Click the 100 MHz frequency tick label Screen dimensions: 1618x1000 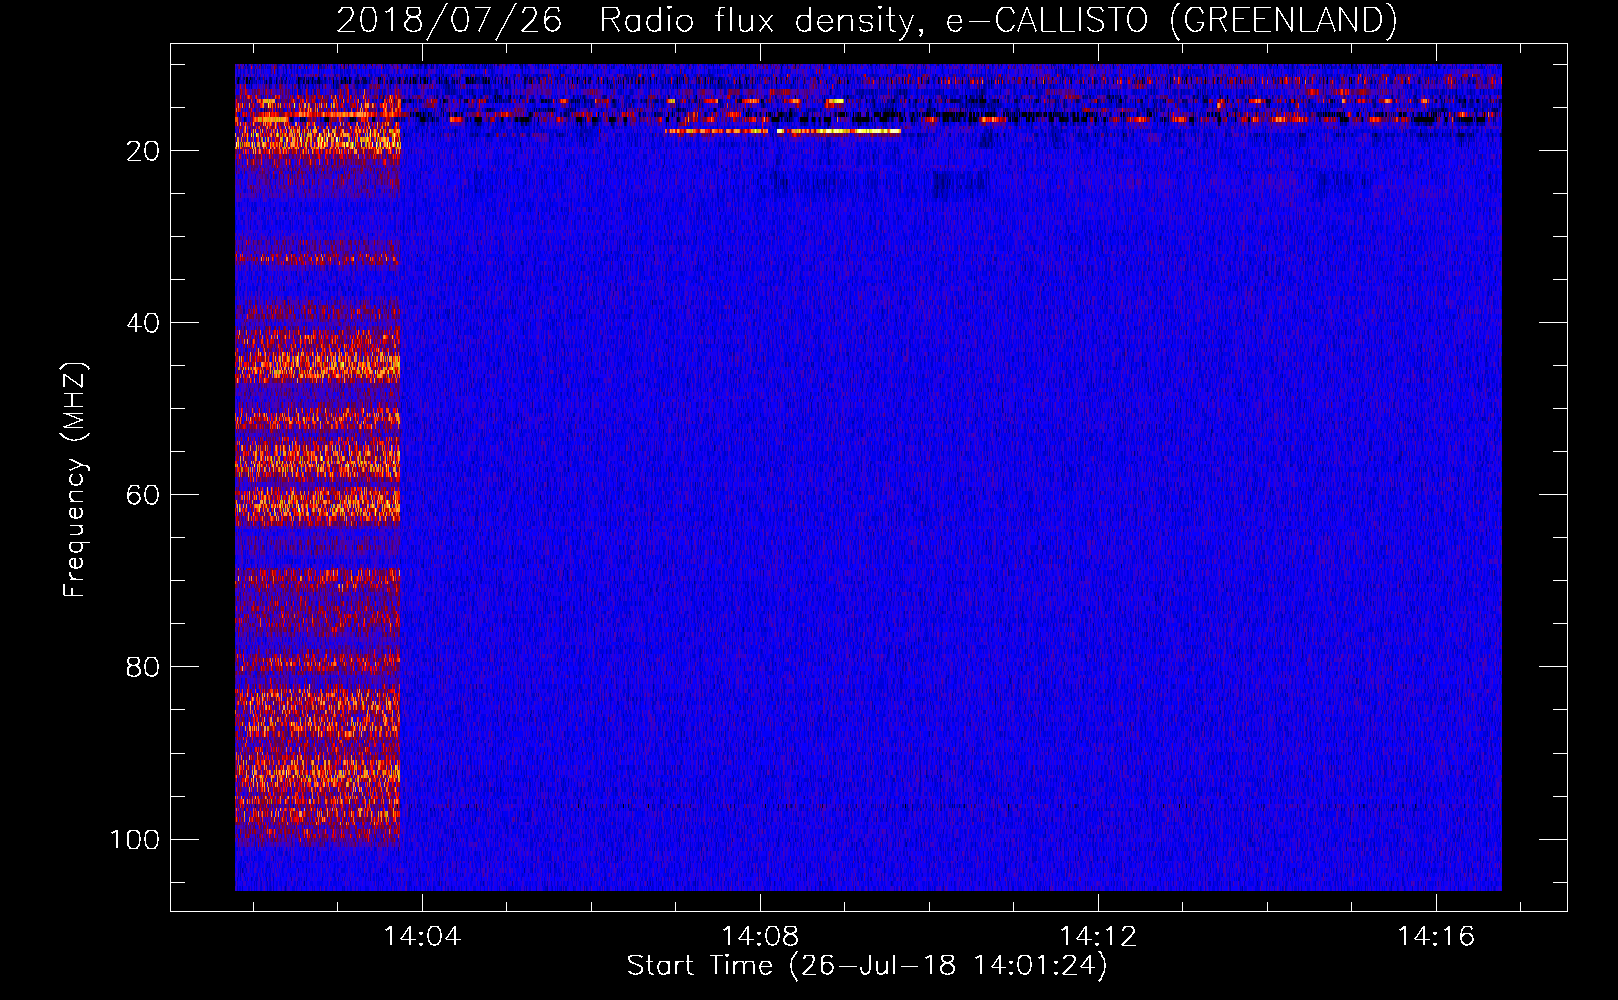pyautogui.click(x=135, y=839)
